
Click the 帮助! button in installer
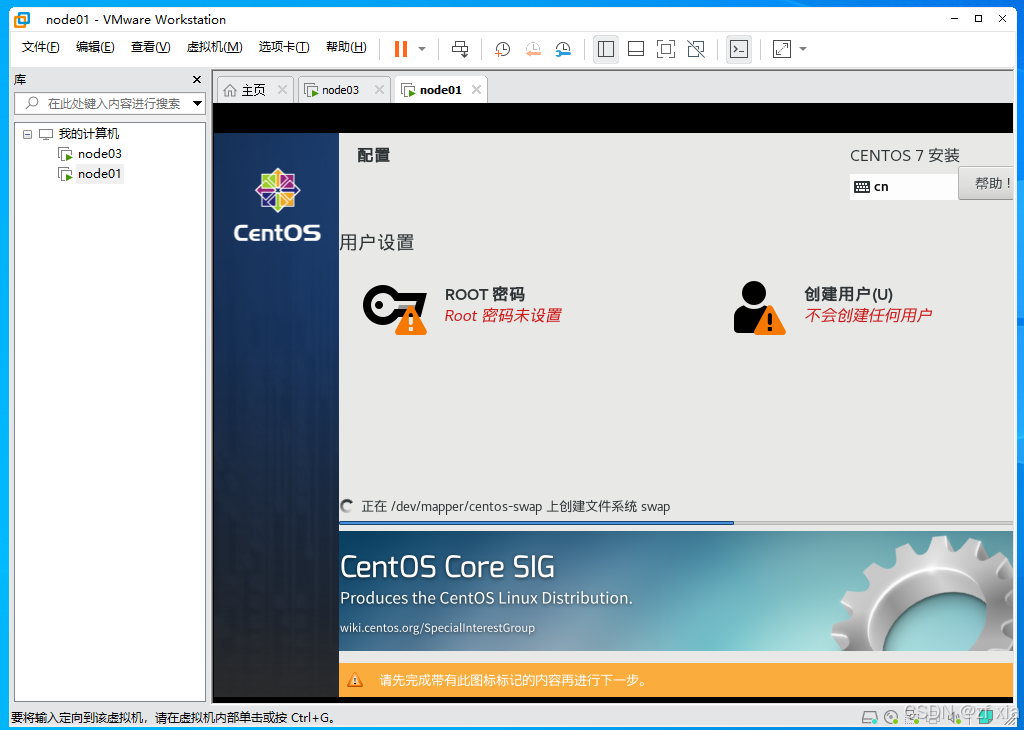[986, 183]
